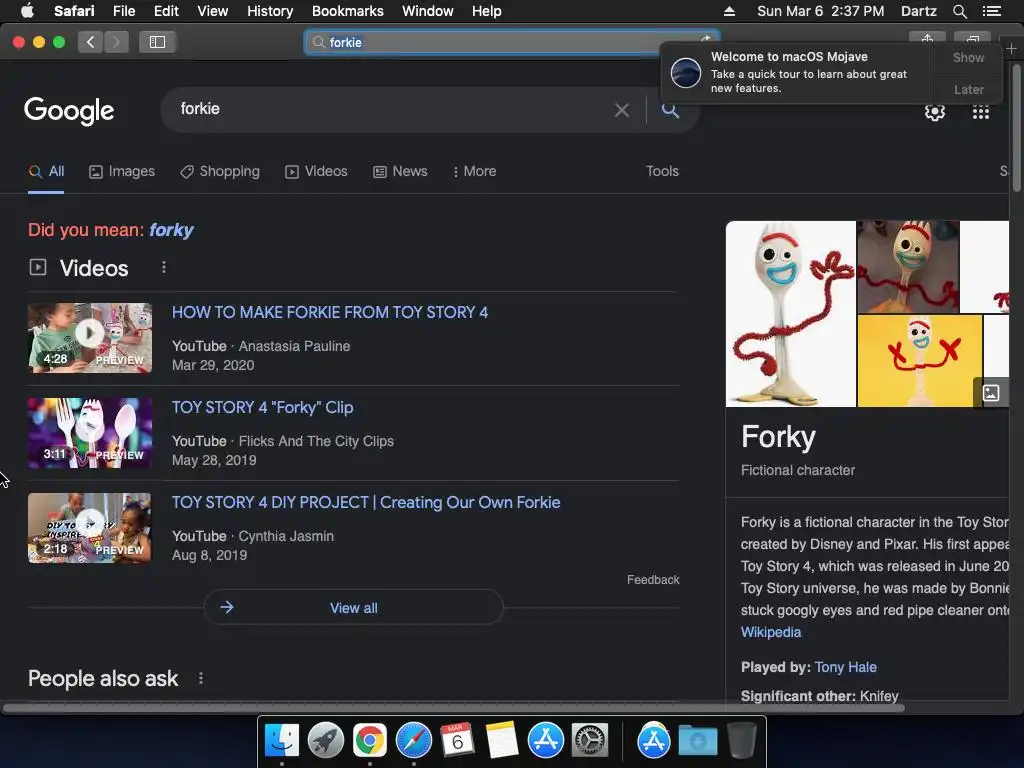Click the suggested spelling forky
Viewport: 1024px width, 768px height.
pyautogui.click(x=171, y=230)
